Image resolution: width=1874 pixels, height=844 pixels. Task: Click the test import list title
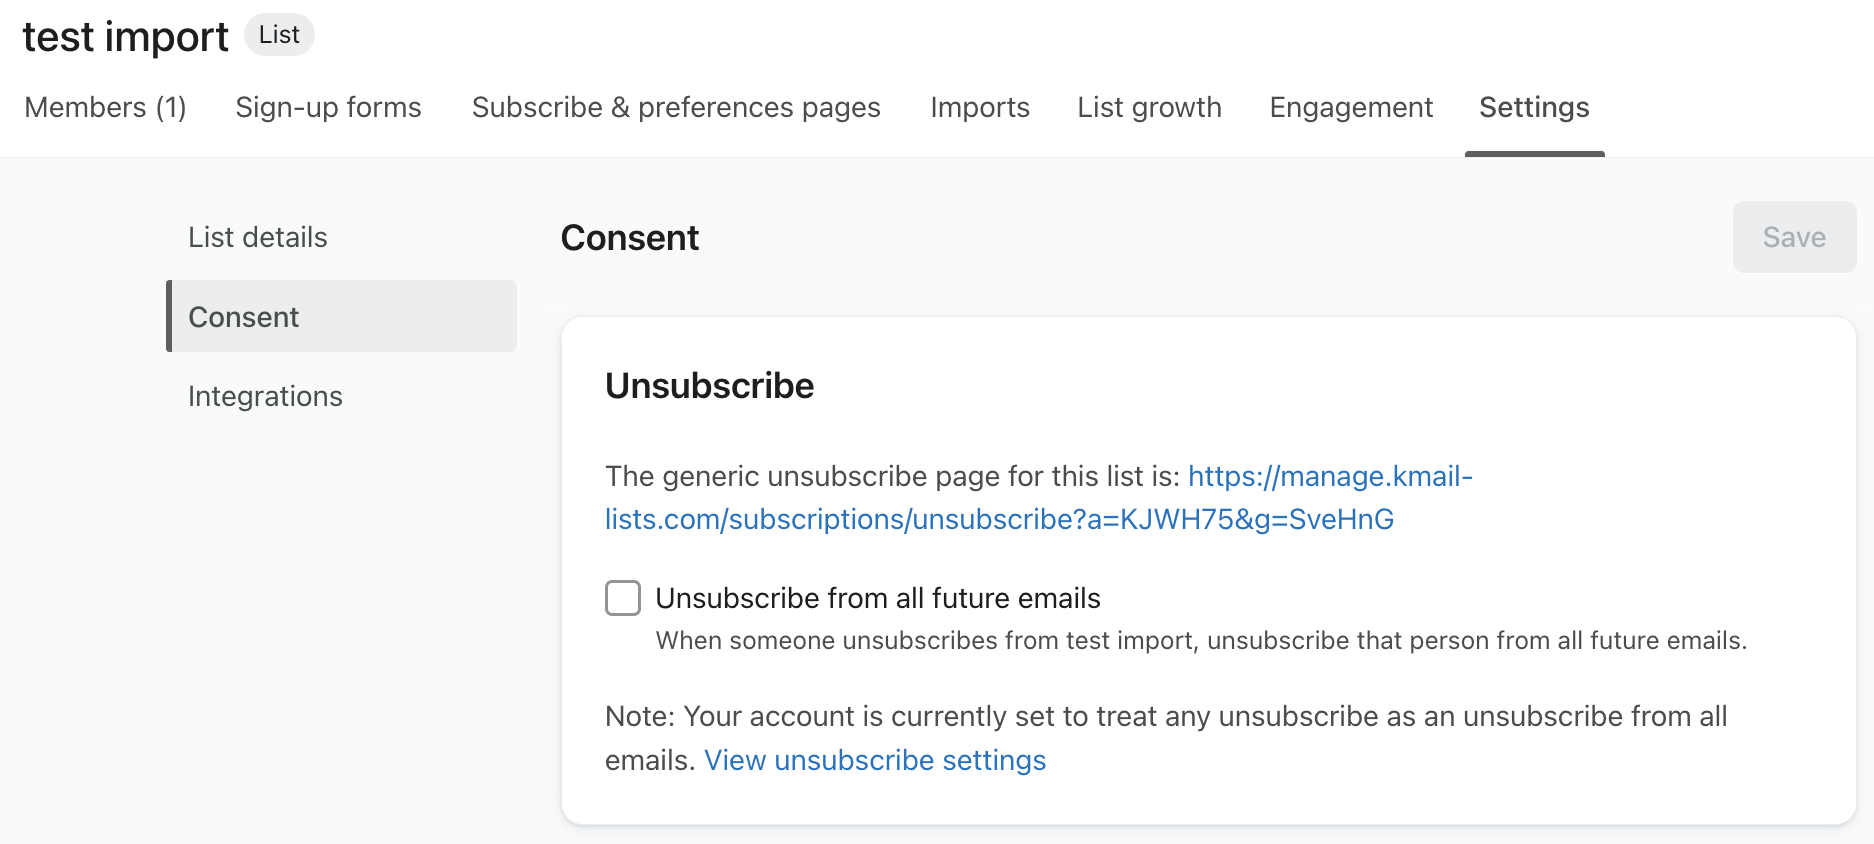(125, 36)
